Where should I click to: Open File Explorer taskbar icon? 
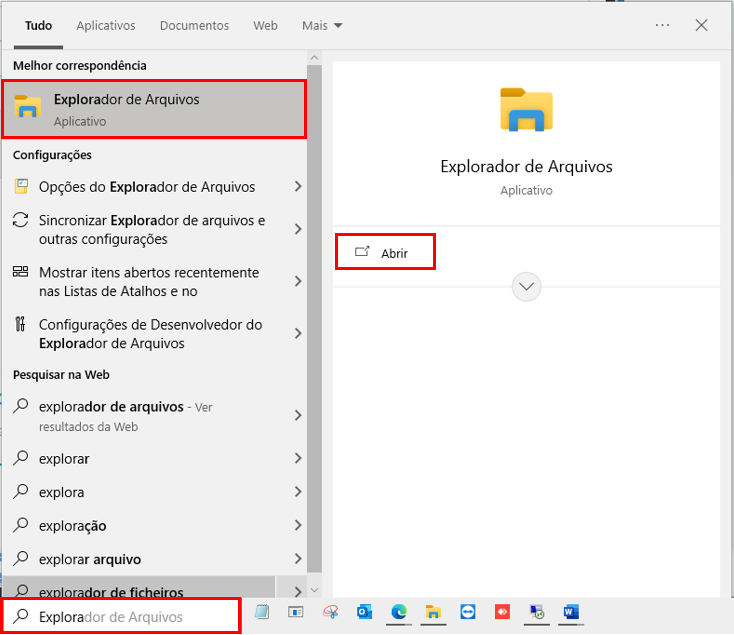click(433, 612)
